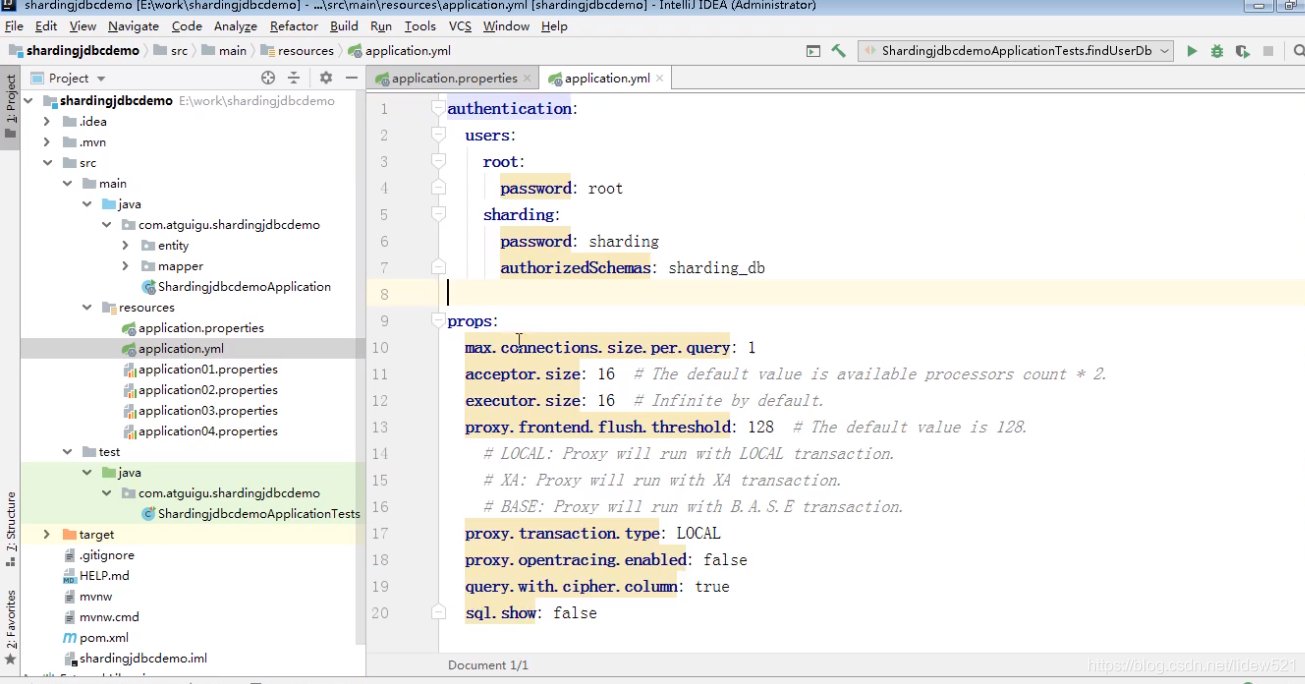The image size is (1305, 684).
Task: Open the Refactor menu
Action: pyautogui.click(x=294, y=26)
